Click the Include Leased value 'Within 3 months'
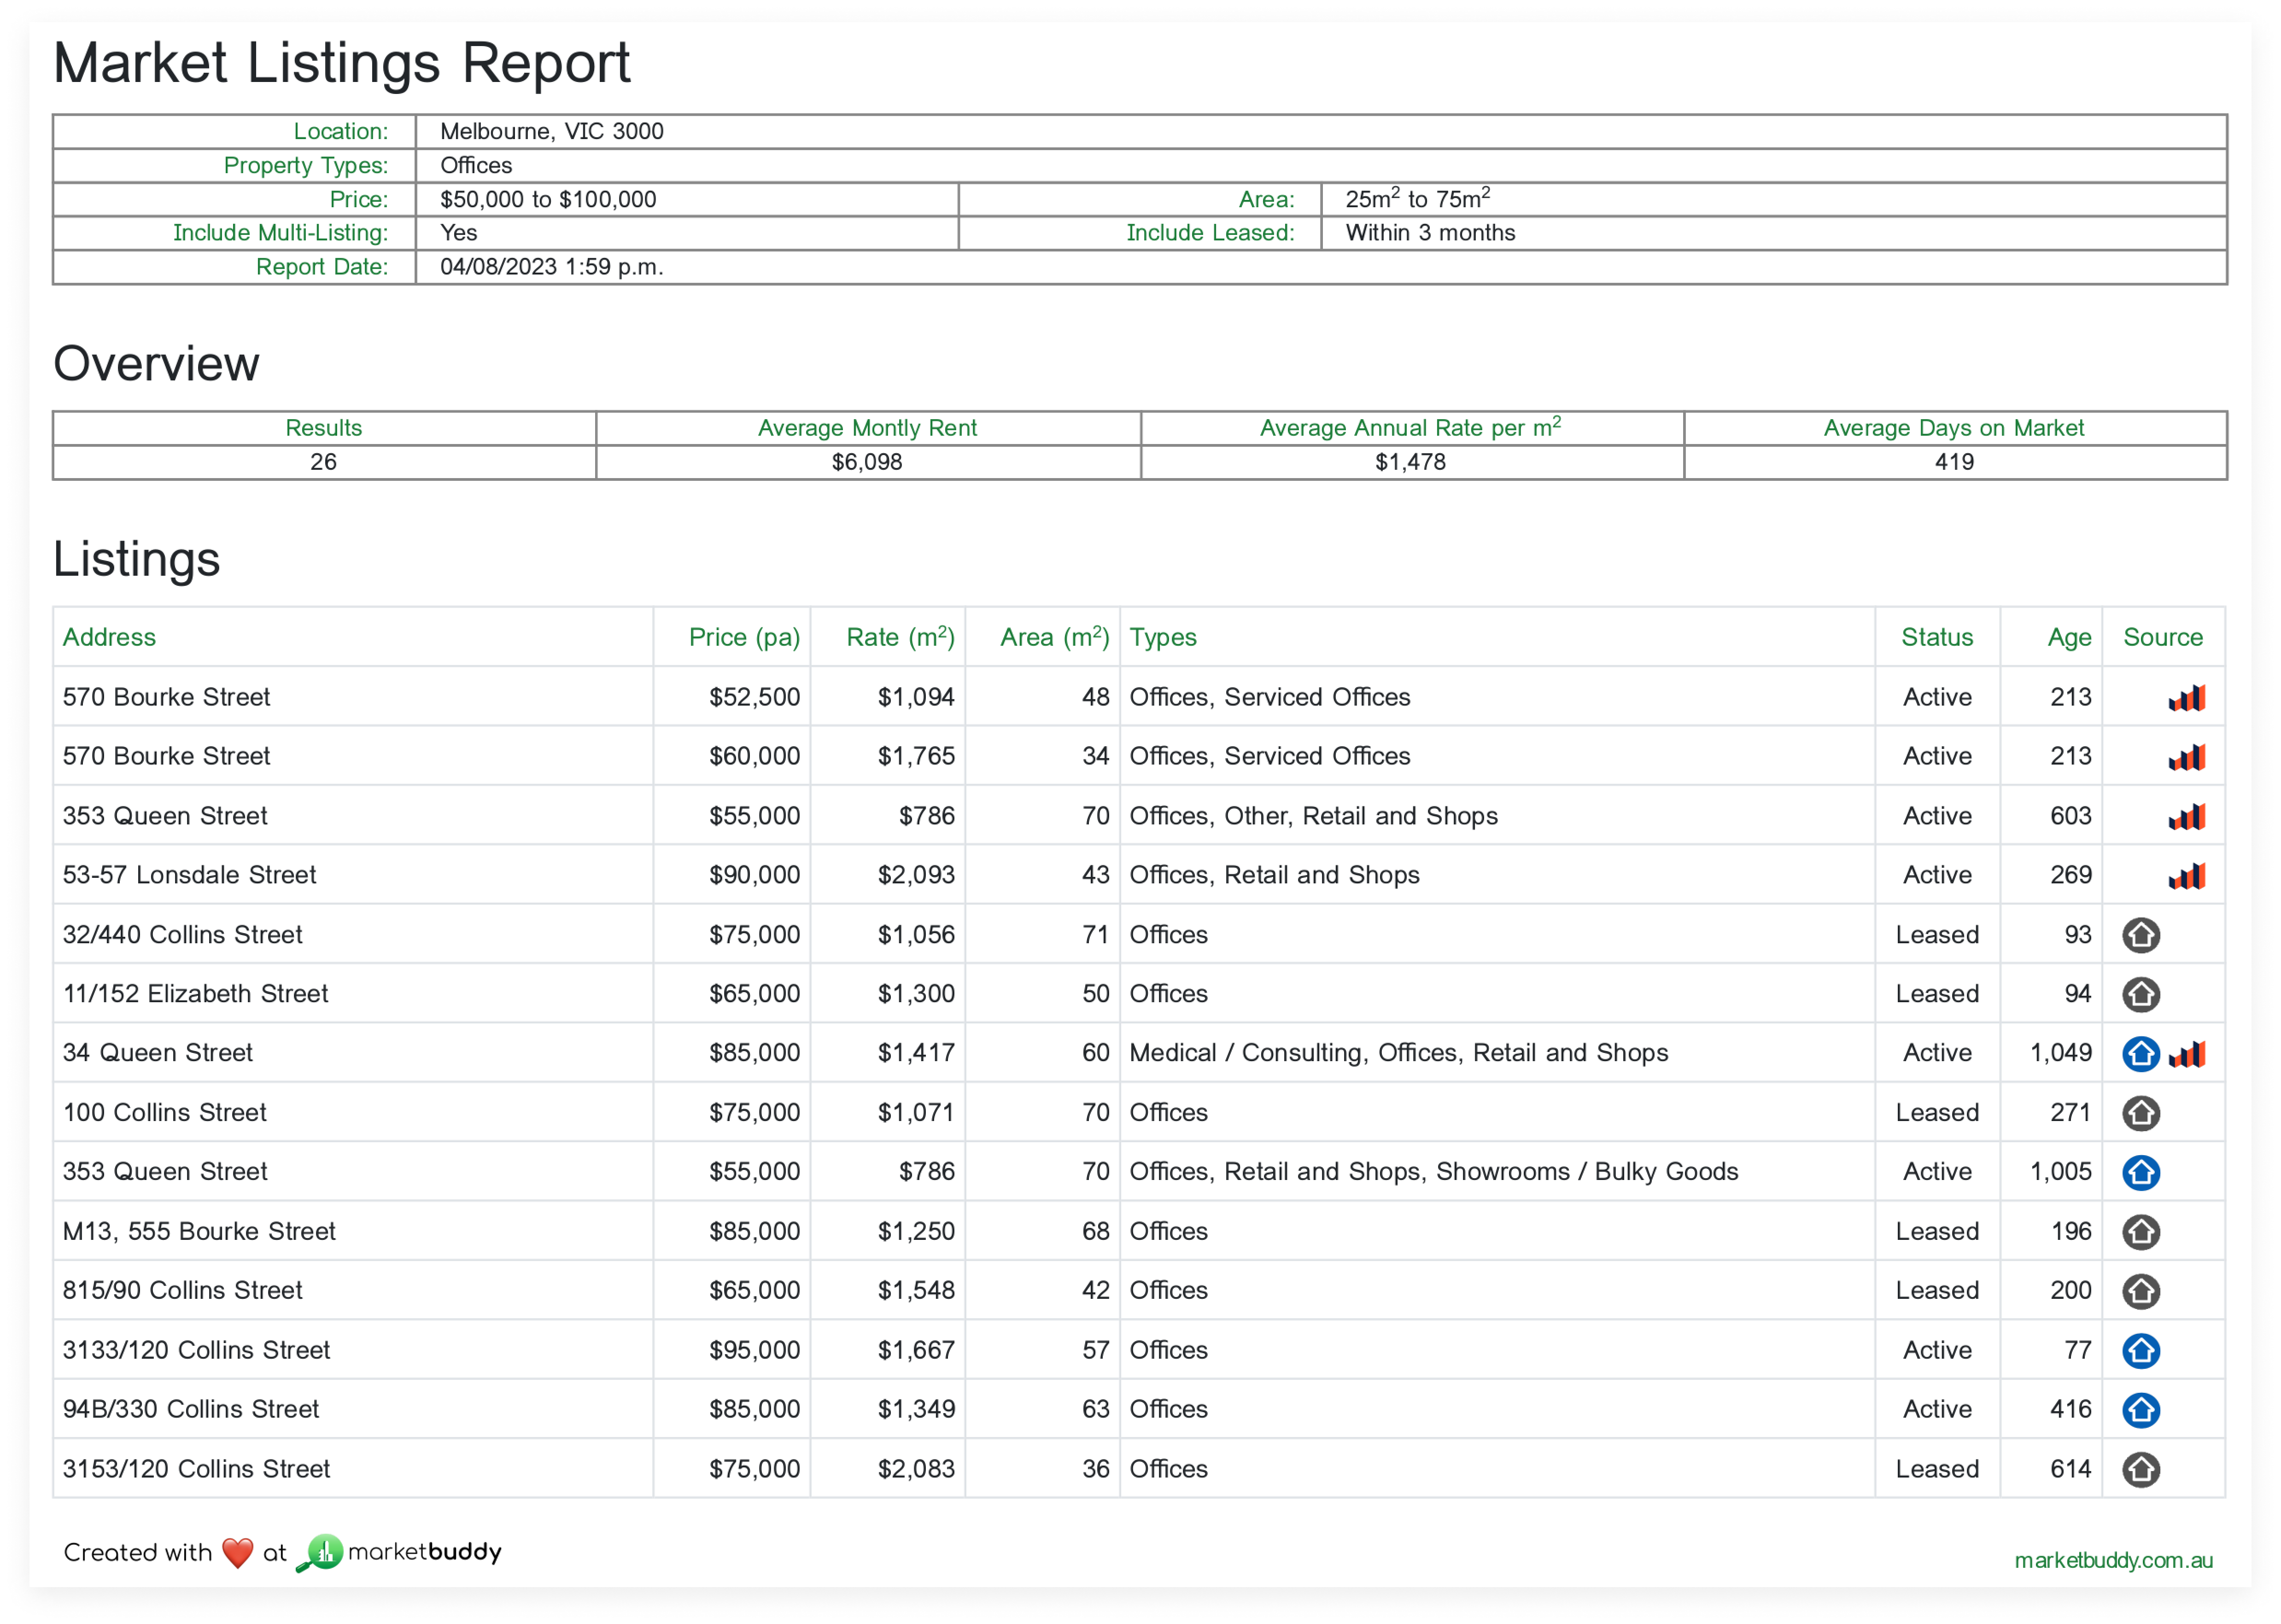The width and height of the screenshot is (2281, 1624). (1429, 232)
